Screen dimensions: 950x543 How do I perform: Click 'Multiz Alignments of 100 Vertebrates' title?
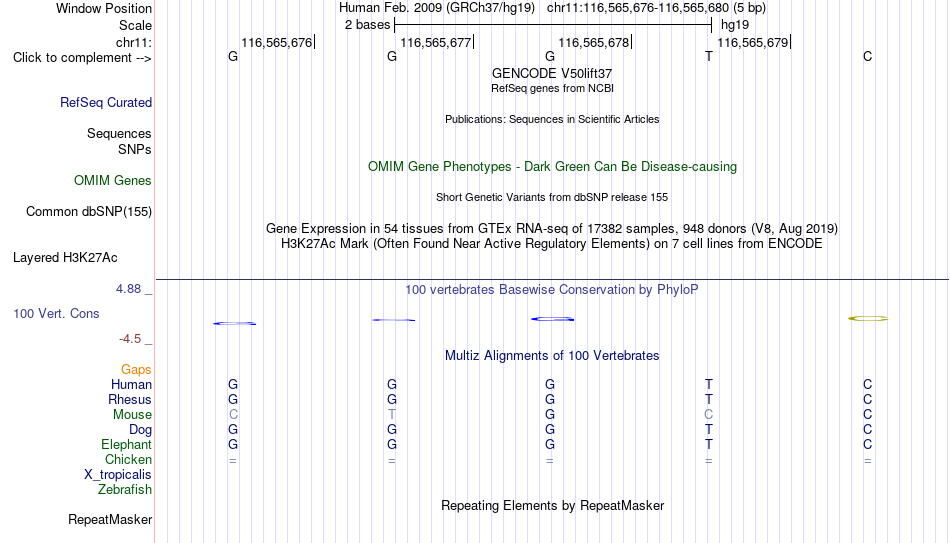[552, 356]
